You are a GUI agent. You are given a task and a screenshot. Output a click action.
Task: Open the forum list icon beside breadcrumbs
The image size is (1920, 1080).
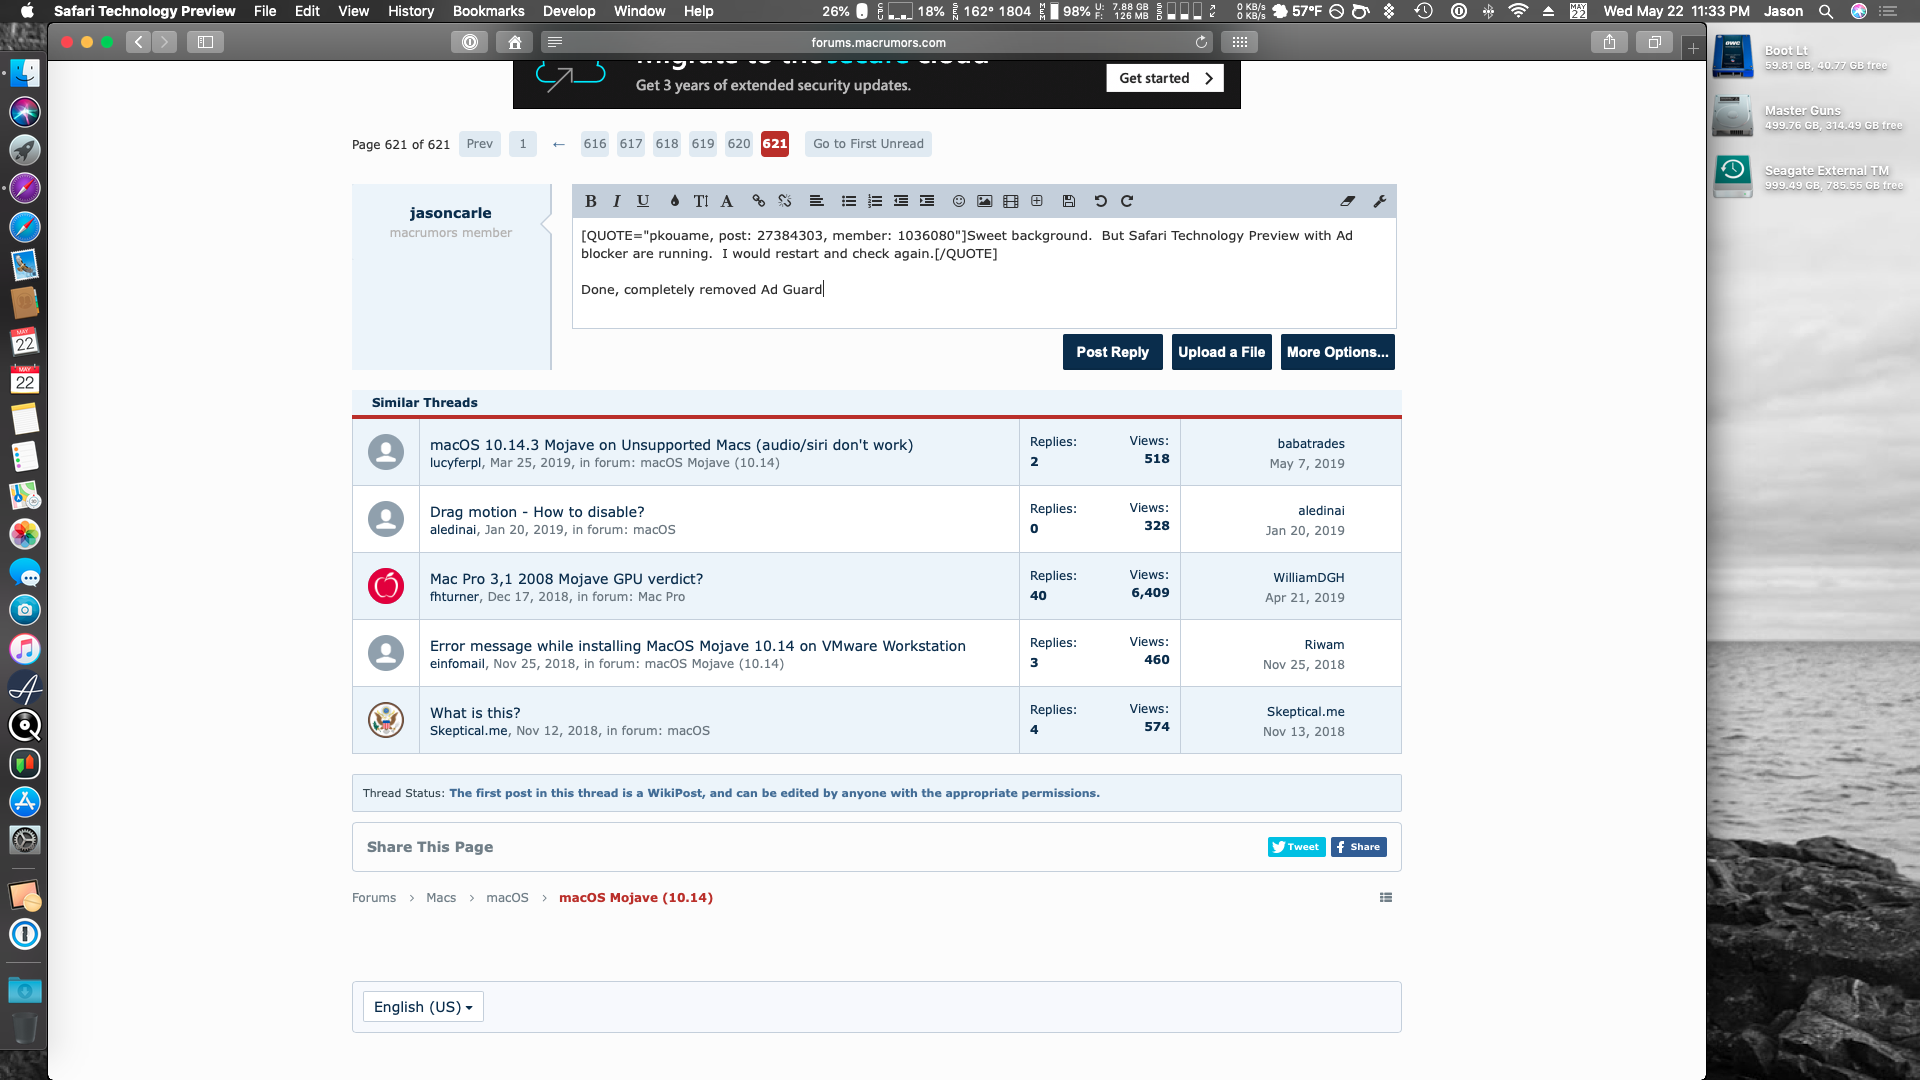1386,898
